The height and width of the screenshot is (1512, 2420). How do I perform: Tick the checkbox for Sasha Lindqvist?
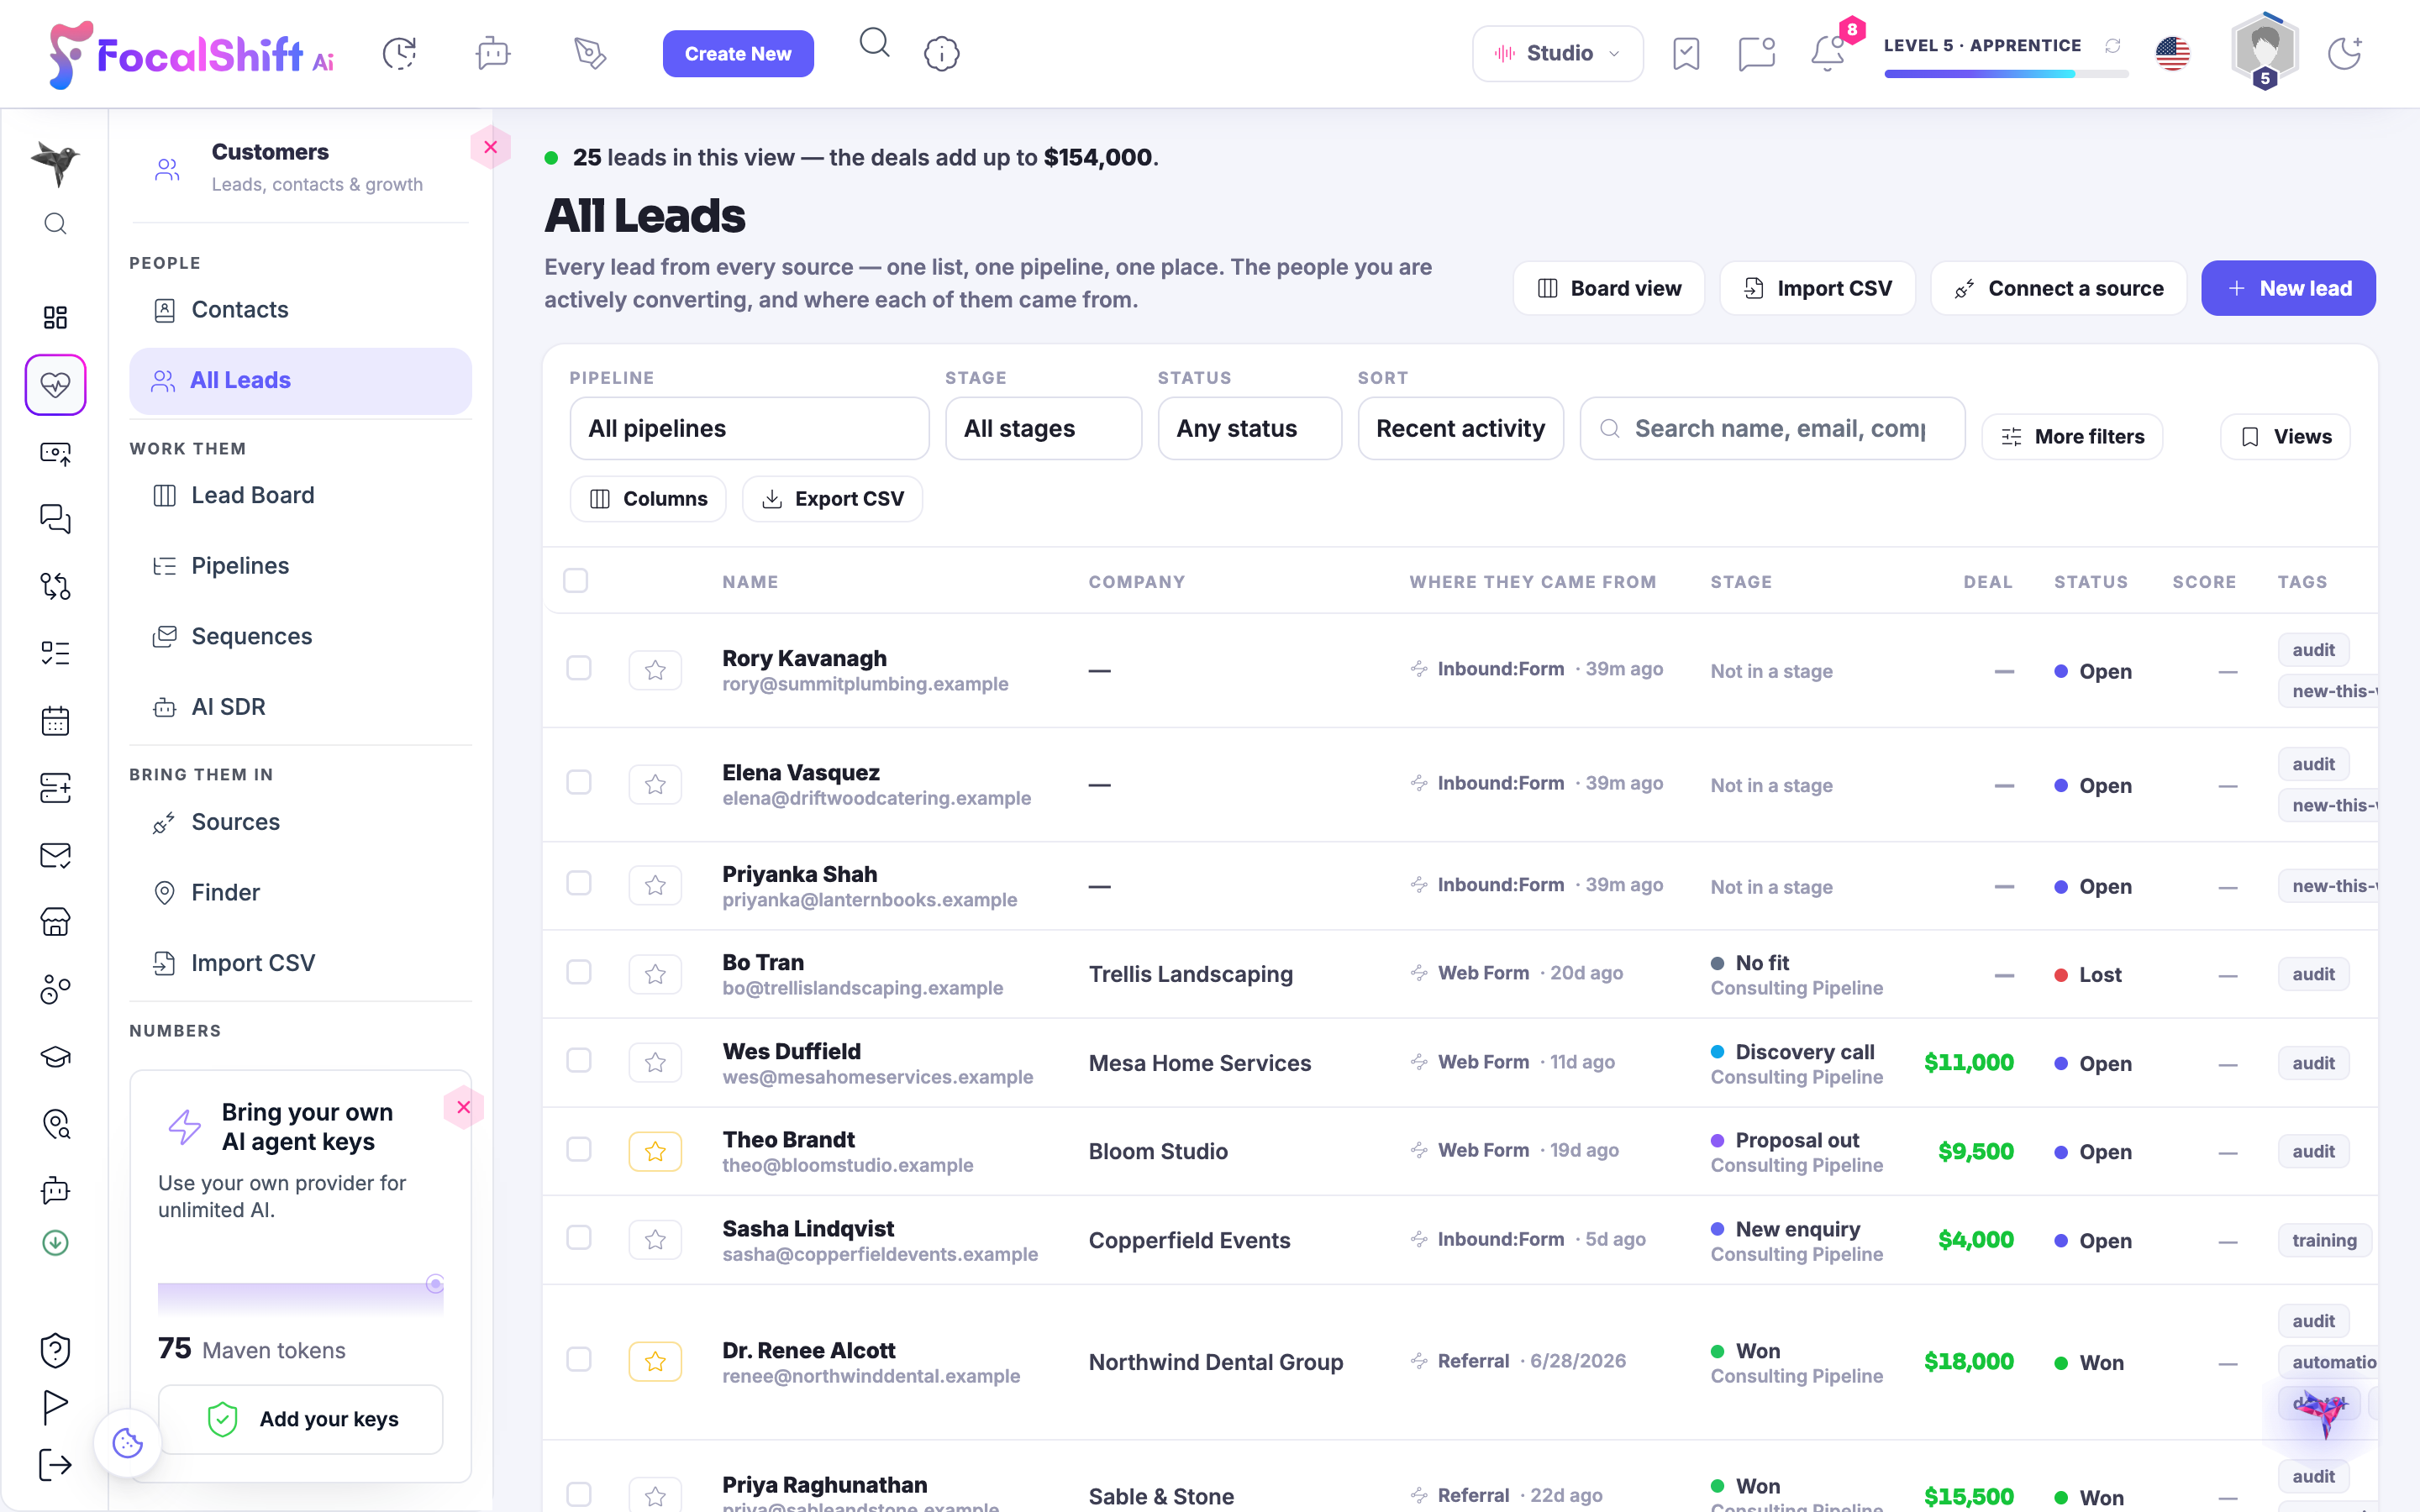point(578,1237)
